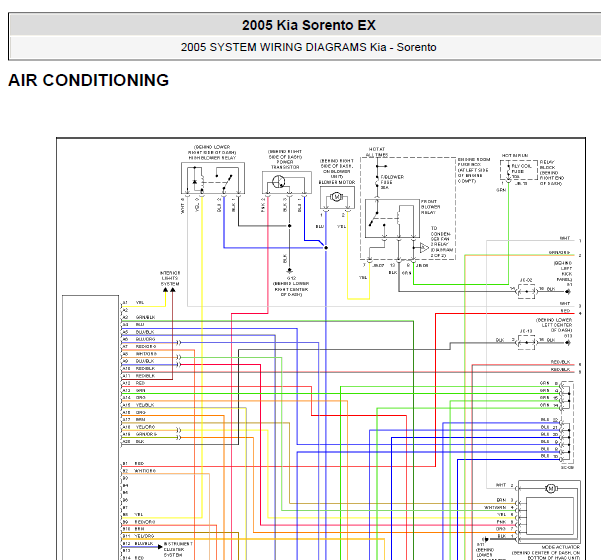Screen dimensions: 601x560
Task: Click the dark red arrow under Interior Lights System
Action: [173, 290]
